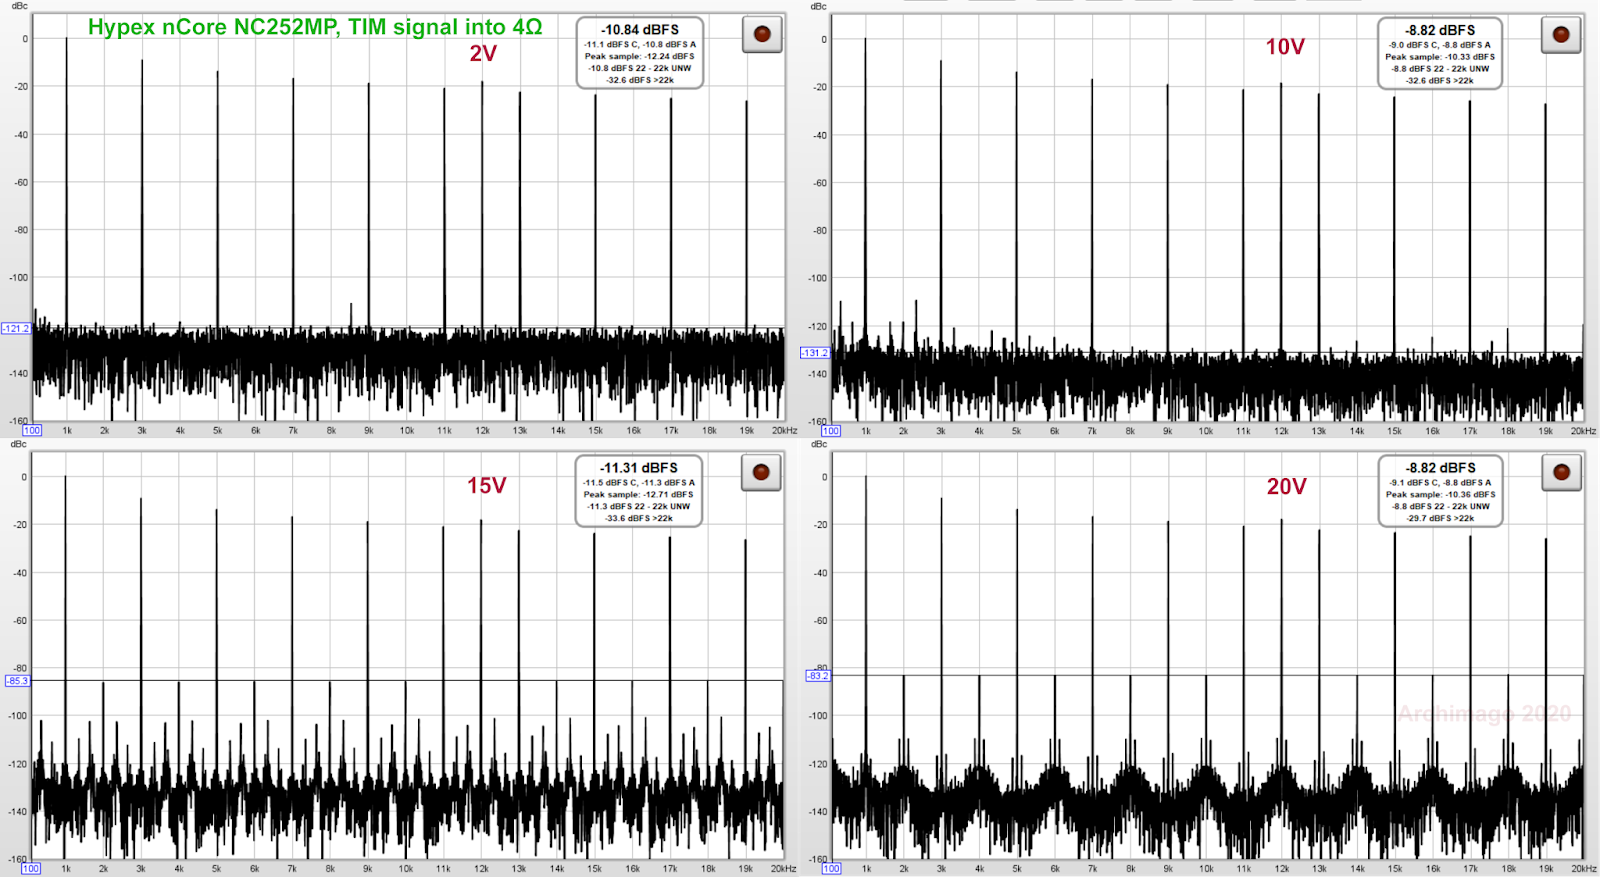
Task: Click the red 20V label
Action: [1287, 487]
